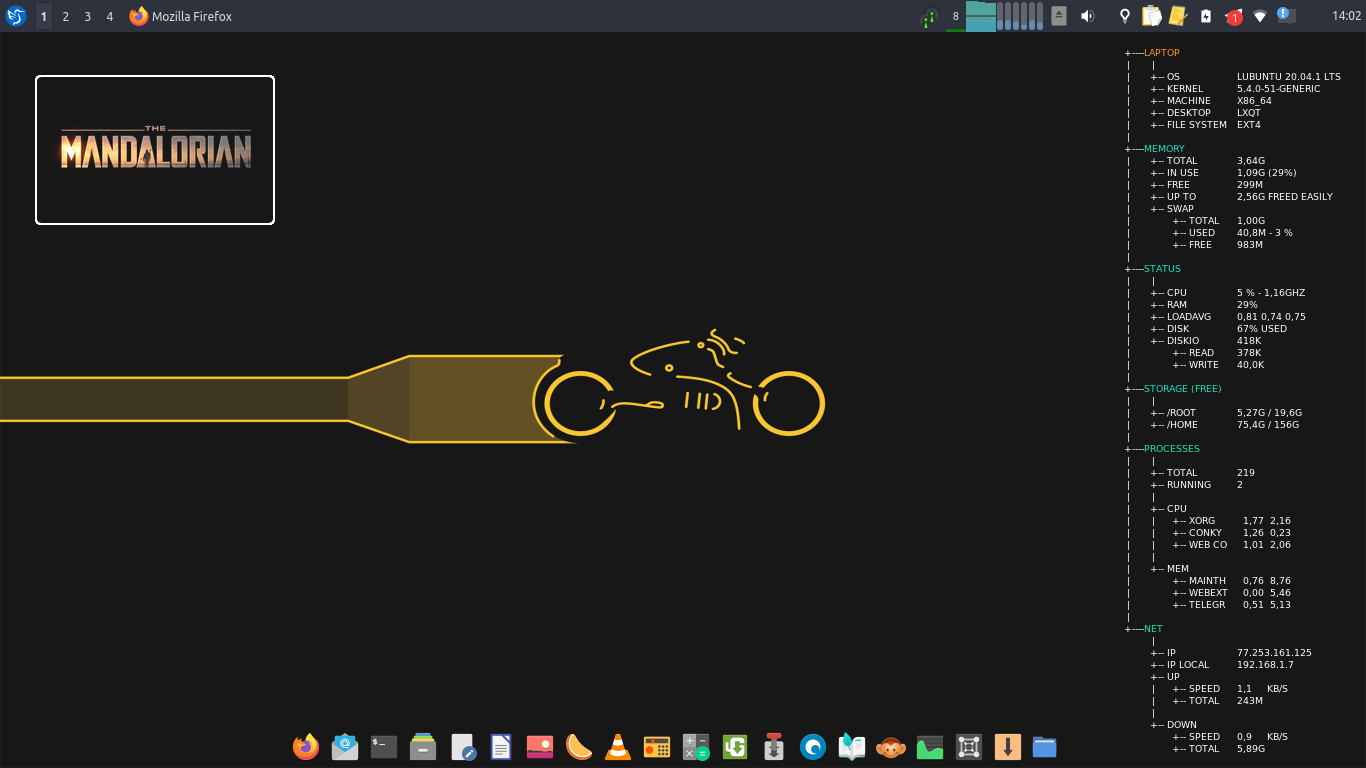The width and height of the screenshot is (1366, 768).
Task: Open the removable media eject icon
Action: [x=1060, y=16]
